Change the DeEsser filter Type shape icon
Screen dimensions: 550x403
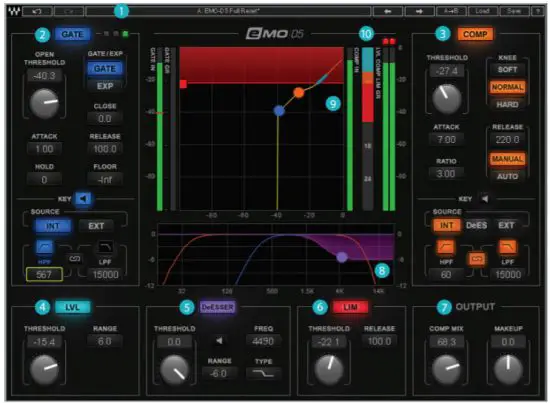[x=263, y=374]
